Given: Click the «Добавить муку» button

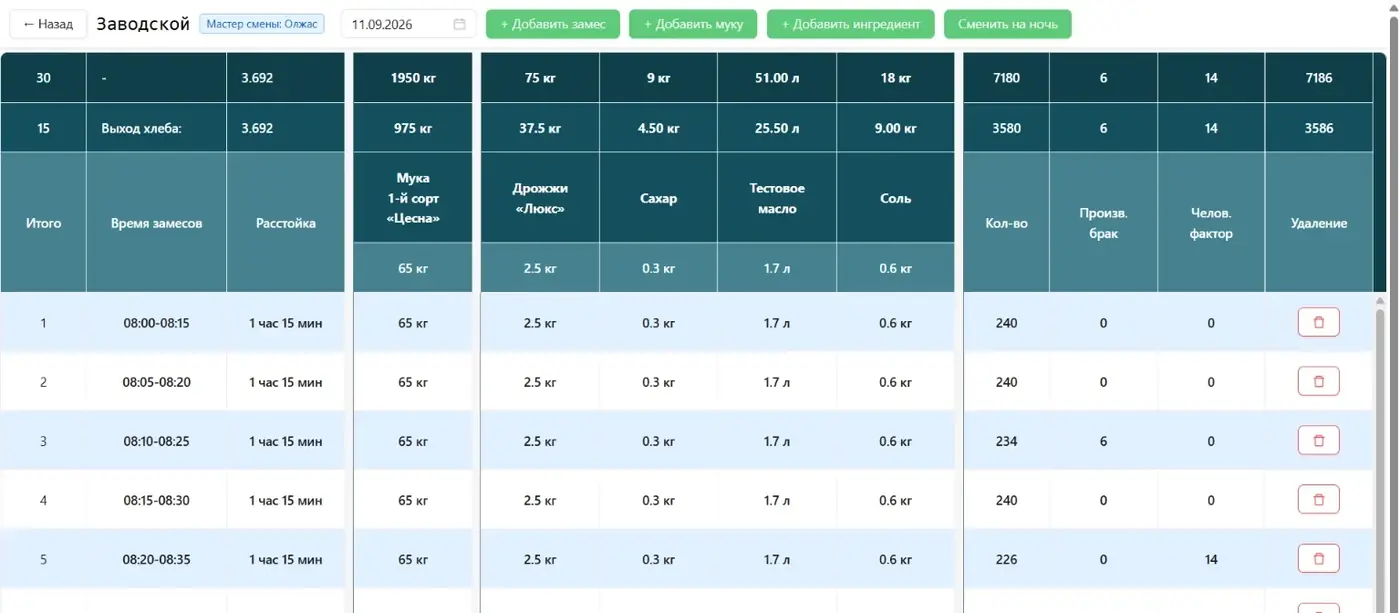Looking at the screenshot, I should pyautogui.click(x=693, y=24).
